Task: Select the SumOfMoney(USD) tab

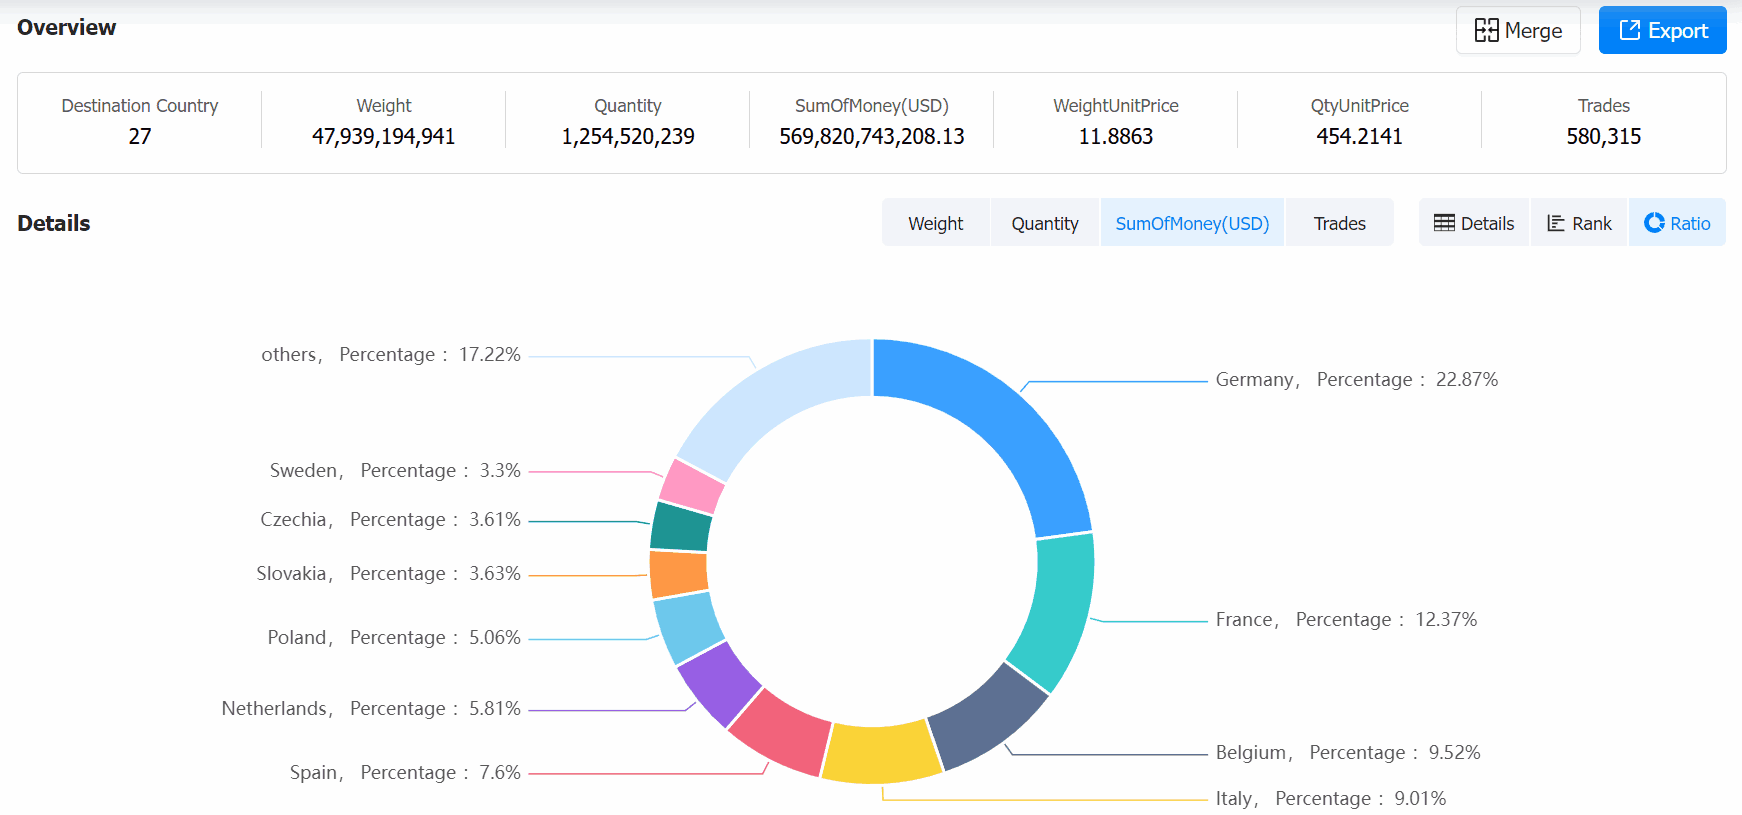Action: pyautogui.click(x=1192, y=223)
